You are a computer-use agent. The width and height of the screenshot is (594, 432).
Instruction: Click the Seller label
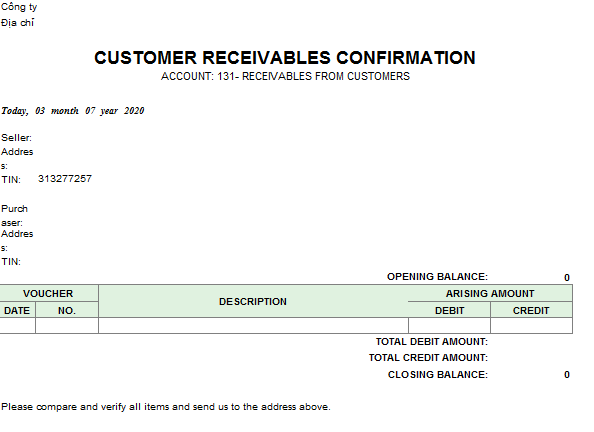[x=16, y=138]
